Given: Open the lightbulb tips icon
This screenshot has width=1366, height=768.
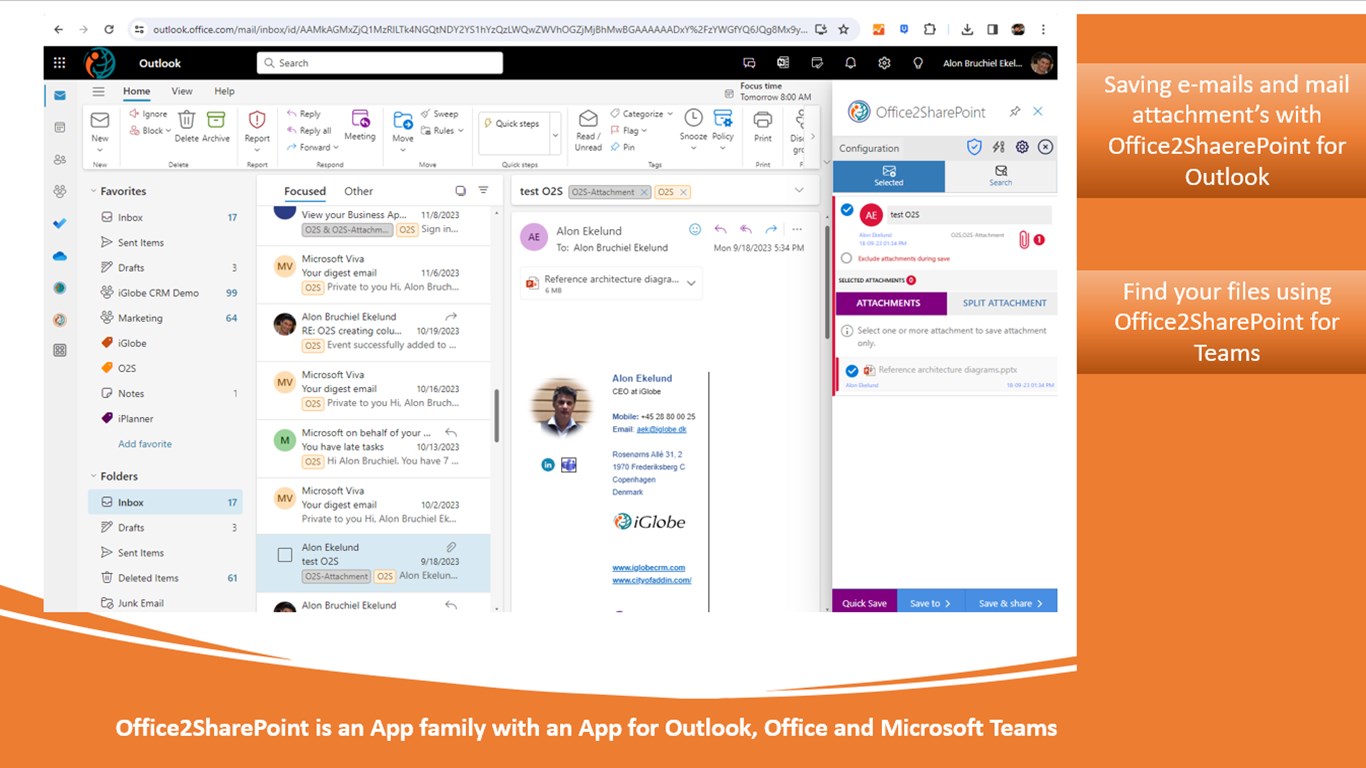Looking at the screenshot, I should coord(918,63).
